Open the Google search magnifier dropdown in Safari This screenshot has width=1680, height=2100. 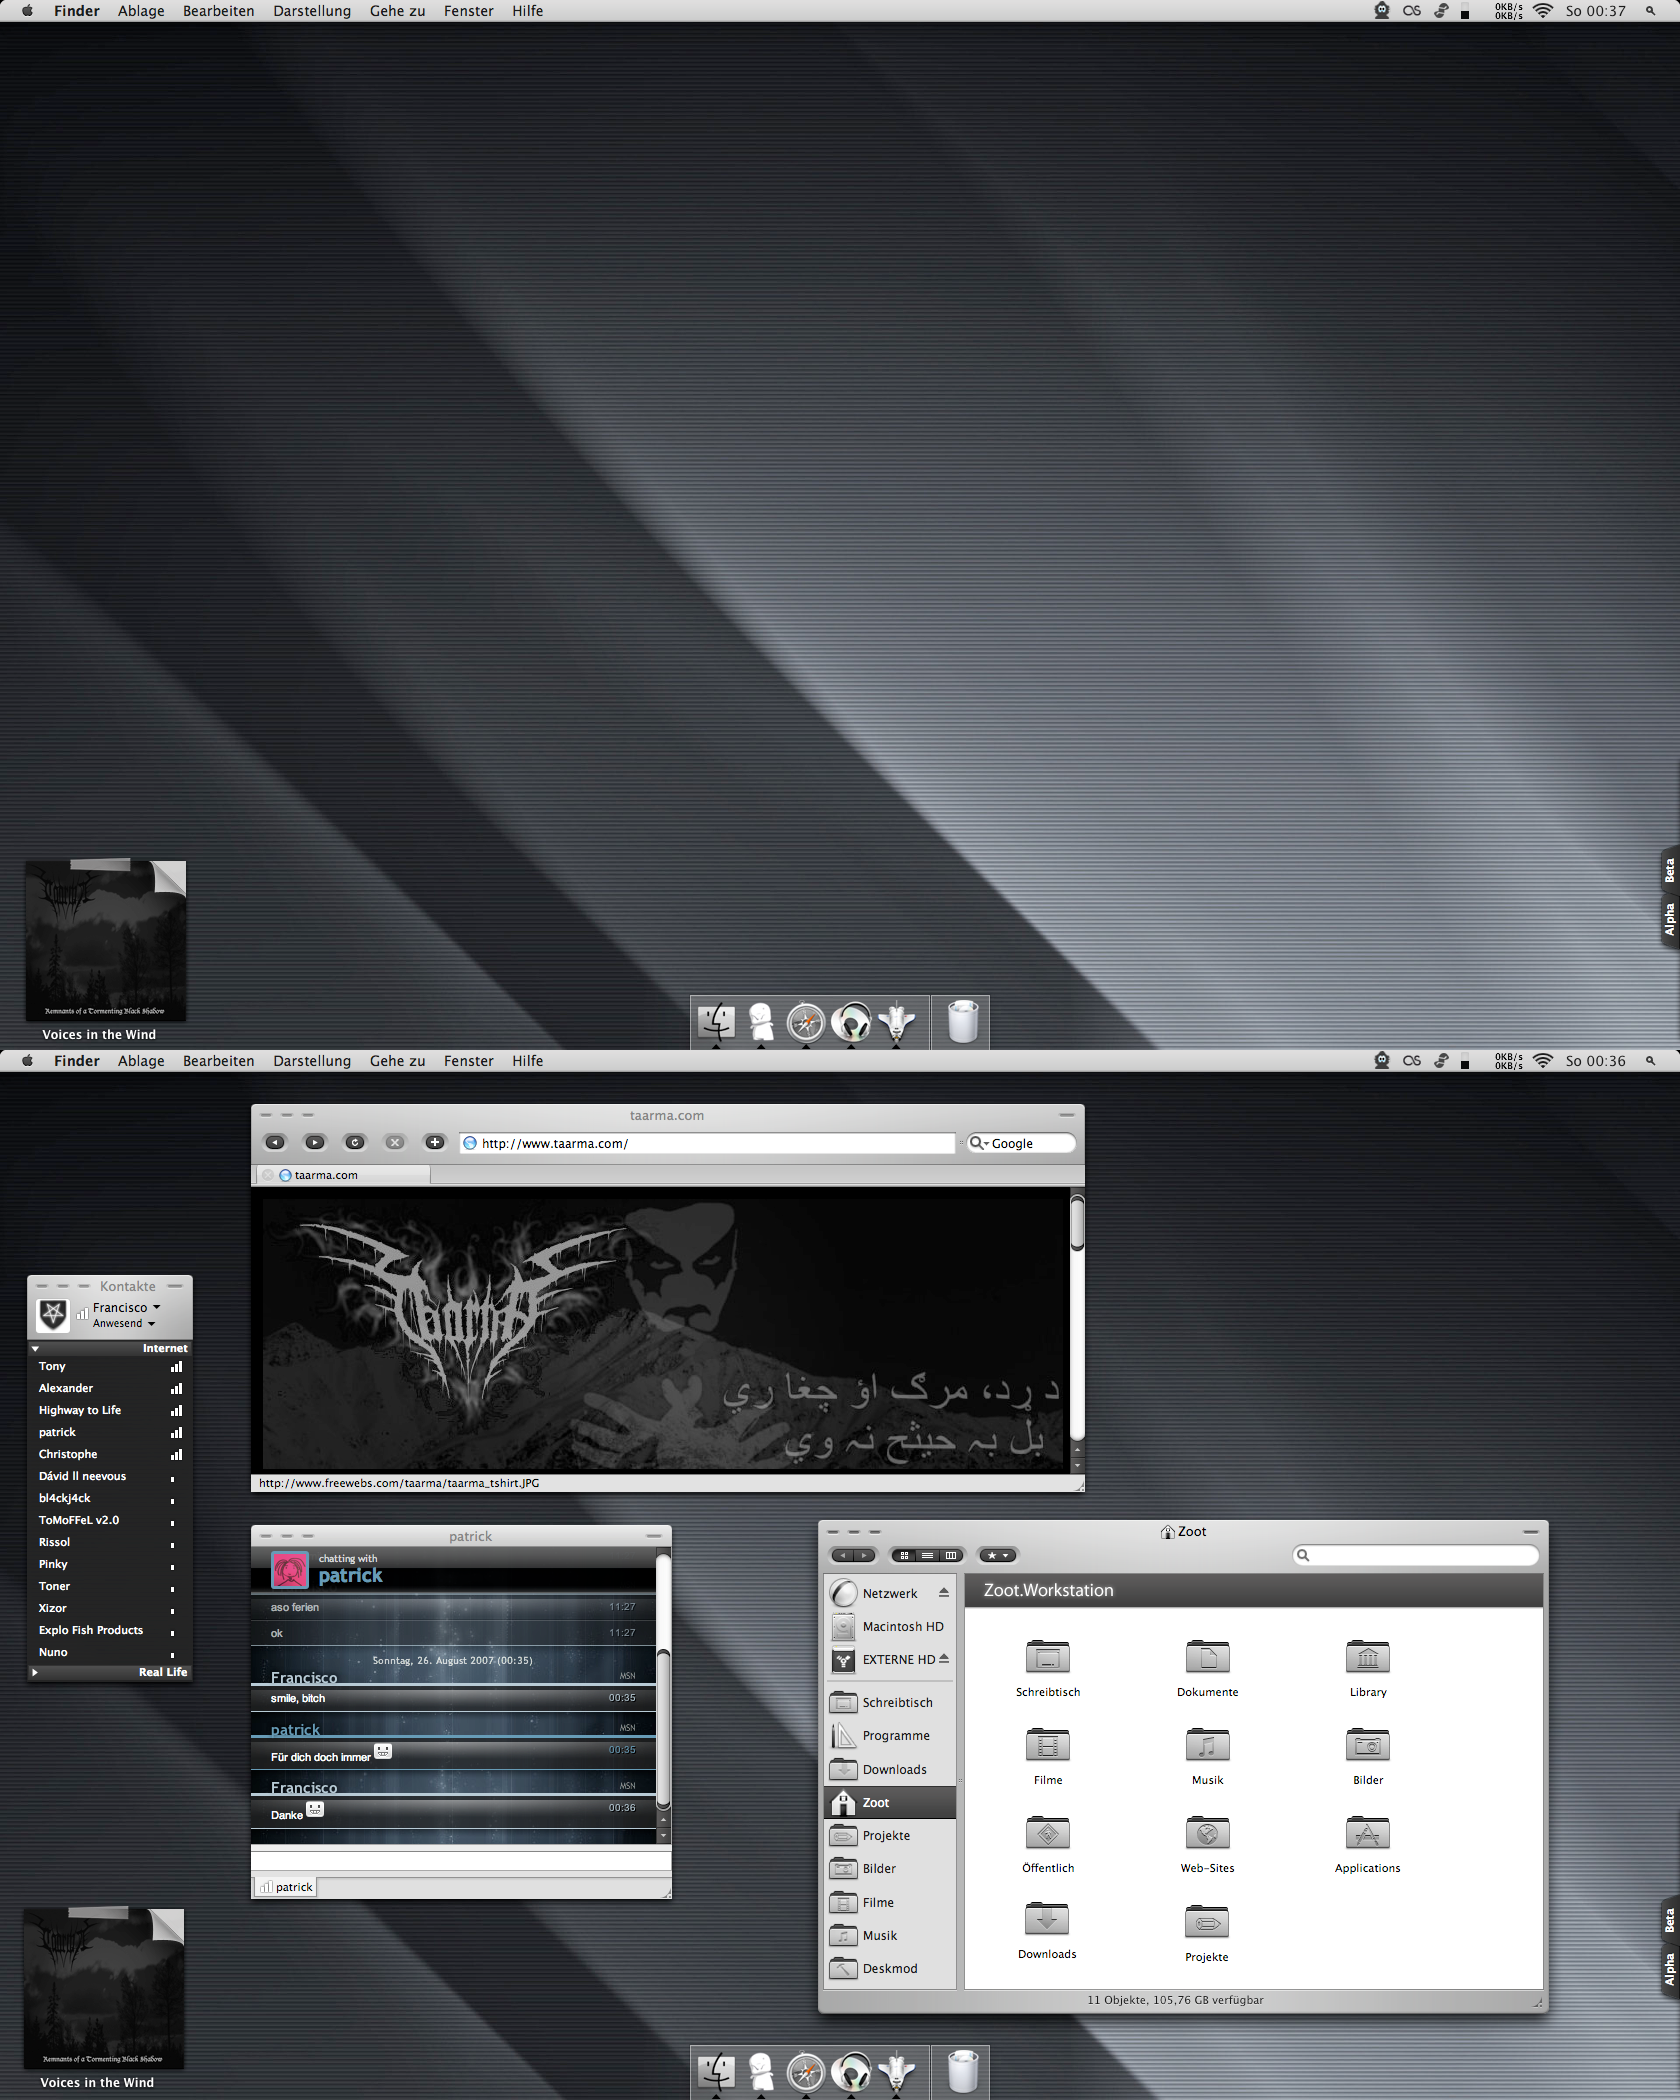[978, 1143]
